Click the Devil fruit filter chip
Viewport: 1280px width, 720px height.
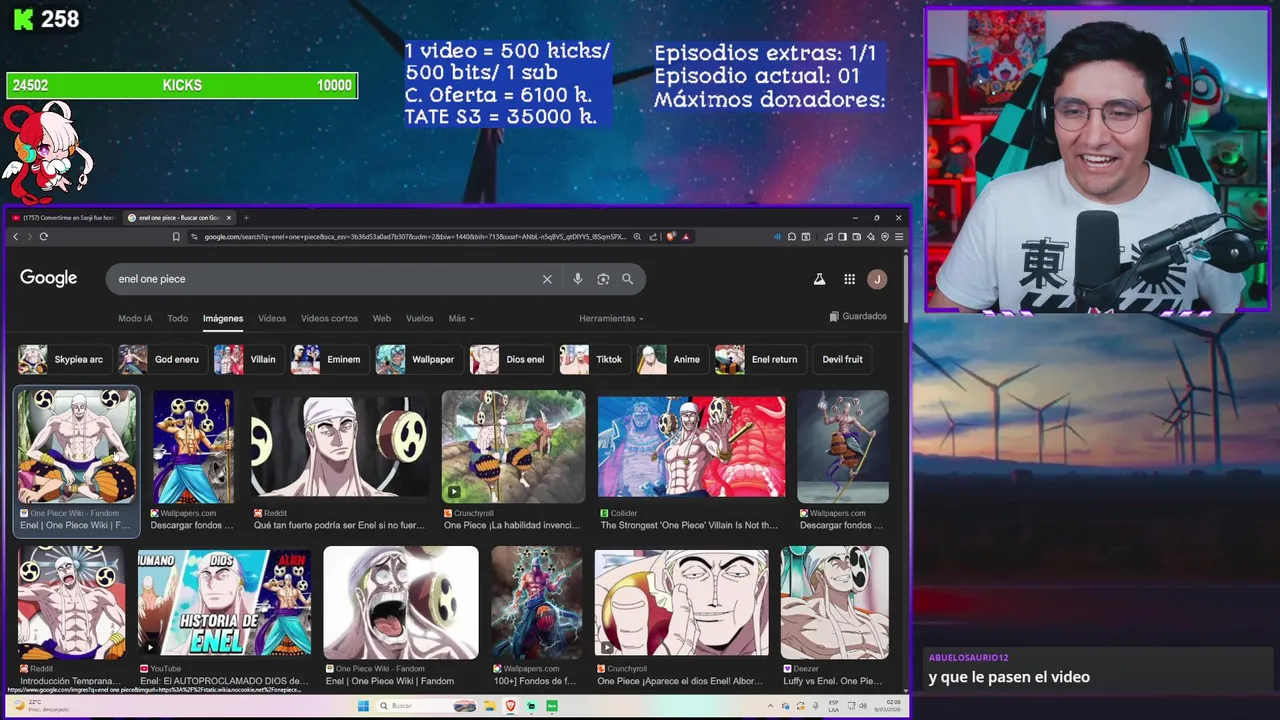click(x=842, y=359)
